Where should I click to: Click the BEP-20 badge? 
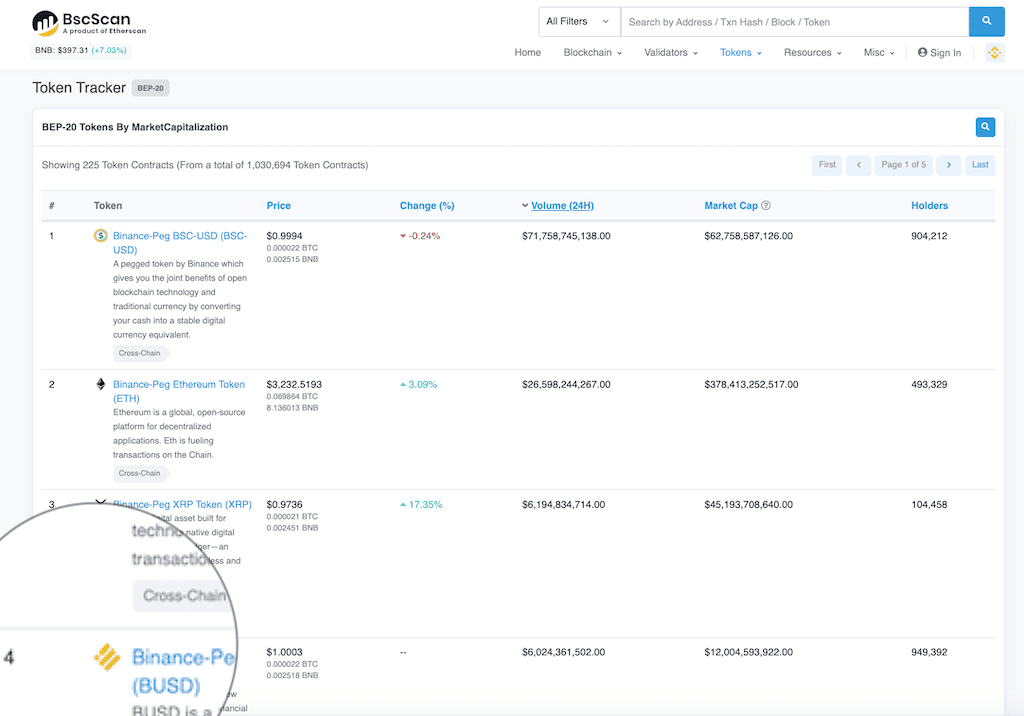click(150, 88)
